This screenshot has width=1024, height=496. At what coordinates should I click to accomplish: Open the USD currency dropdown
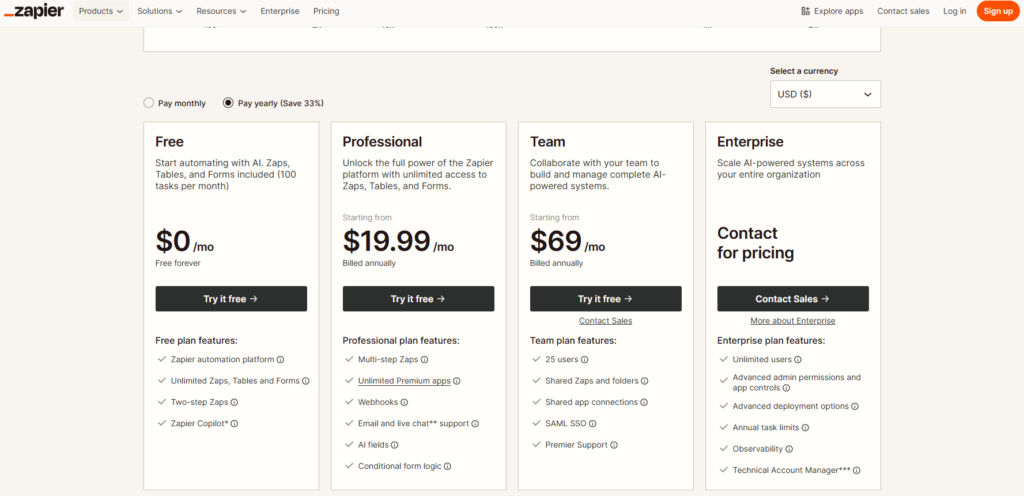click(825, 94)
